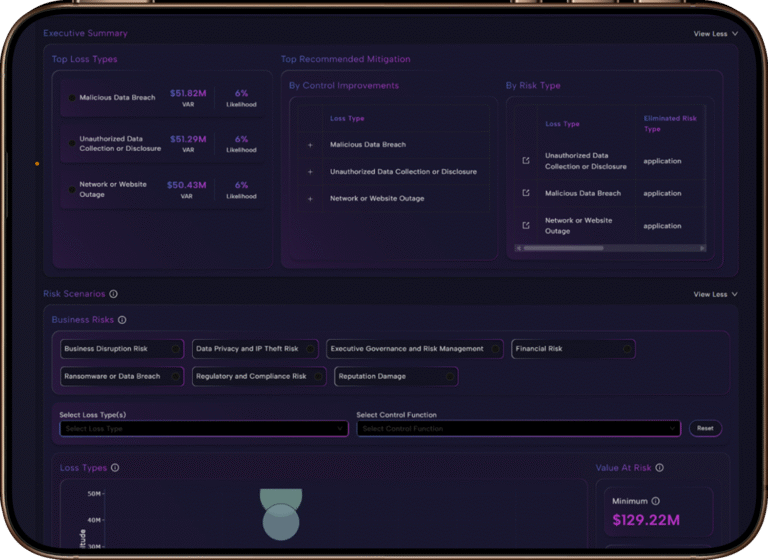The width and height of the screenshot is (768, 560).
Task: Open external link icon for Malicious Data Breach
Action: (526, 193)
